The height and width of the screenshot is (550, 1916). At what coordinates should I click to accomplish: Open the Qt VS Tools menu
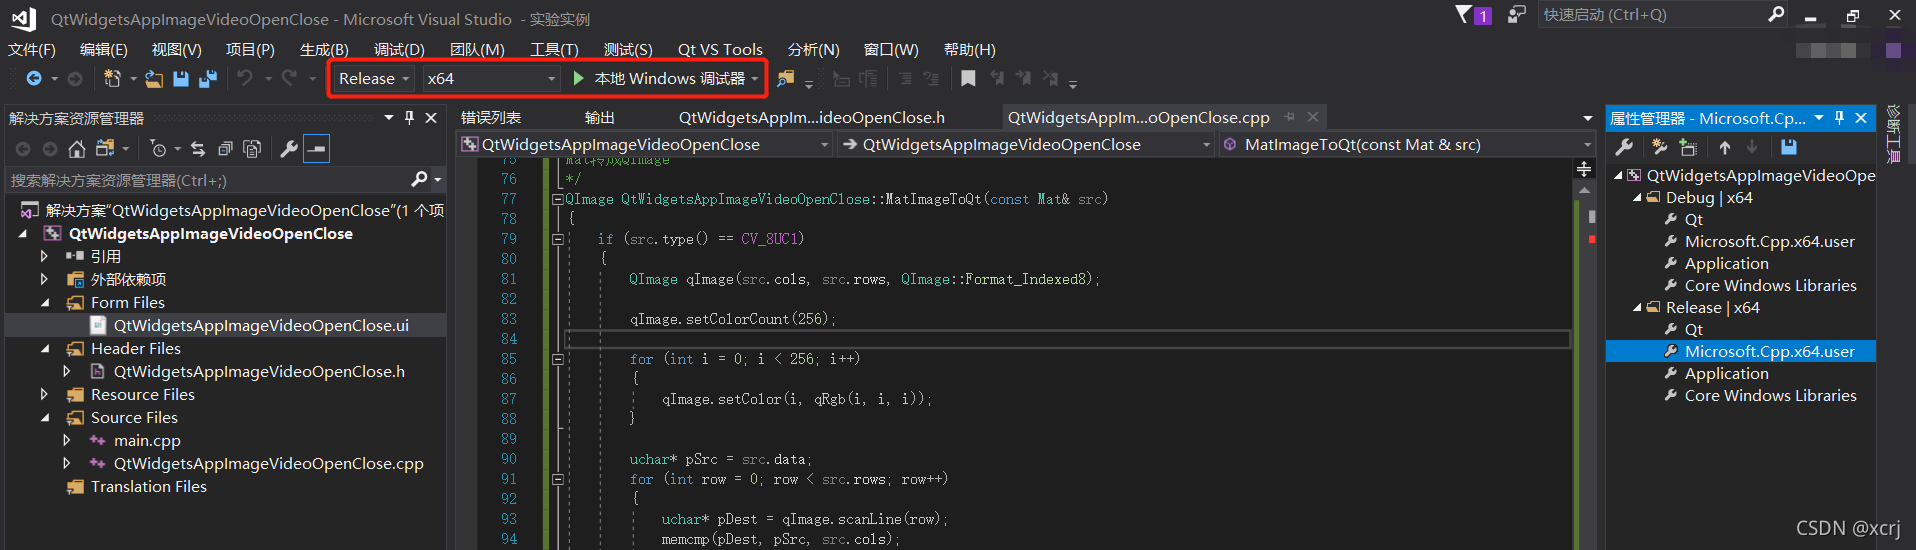click(x=720, y=49)
